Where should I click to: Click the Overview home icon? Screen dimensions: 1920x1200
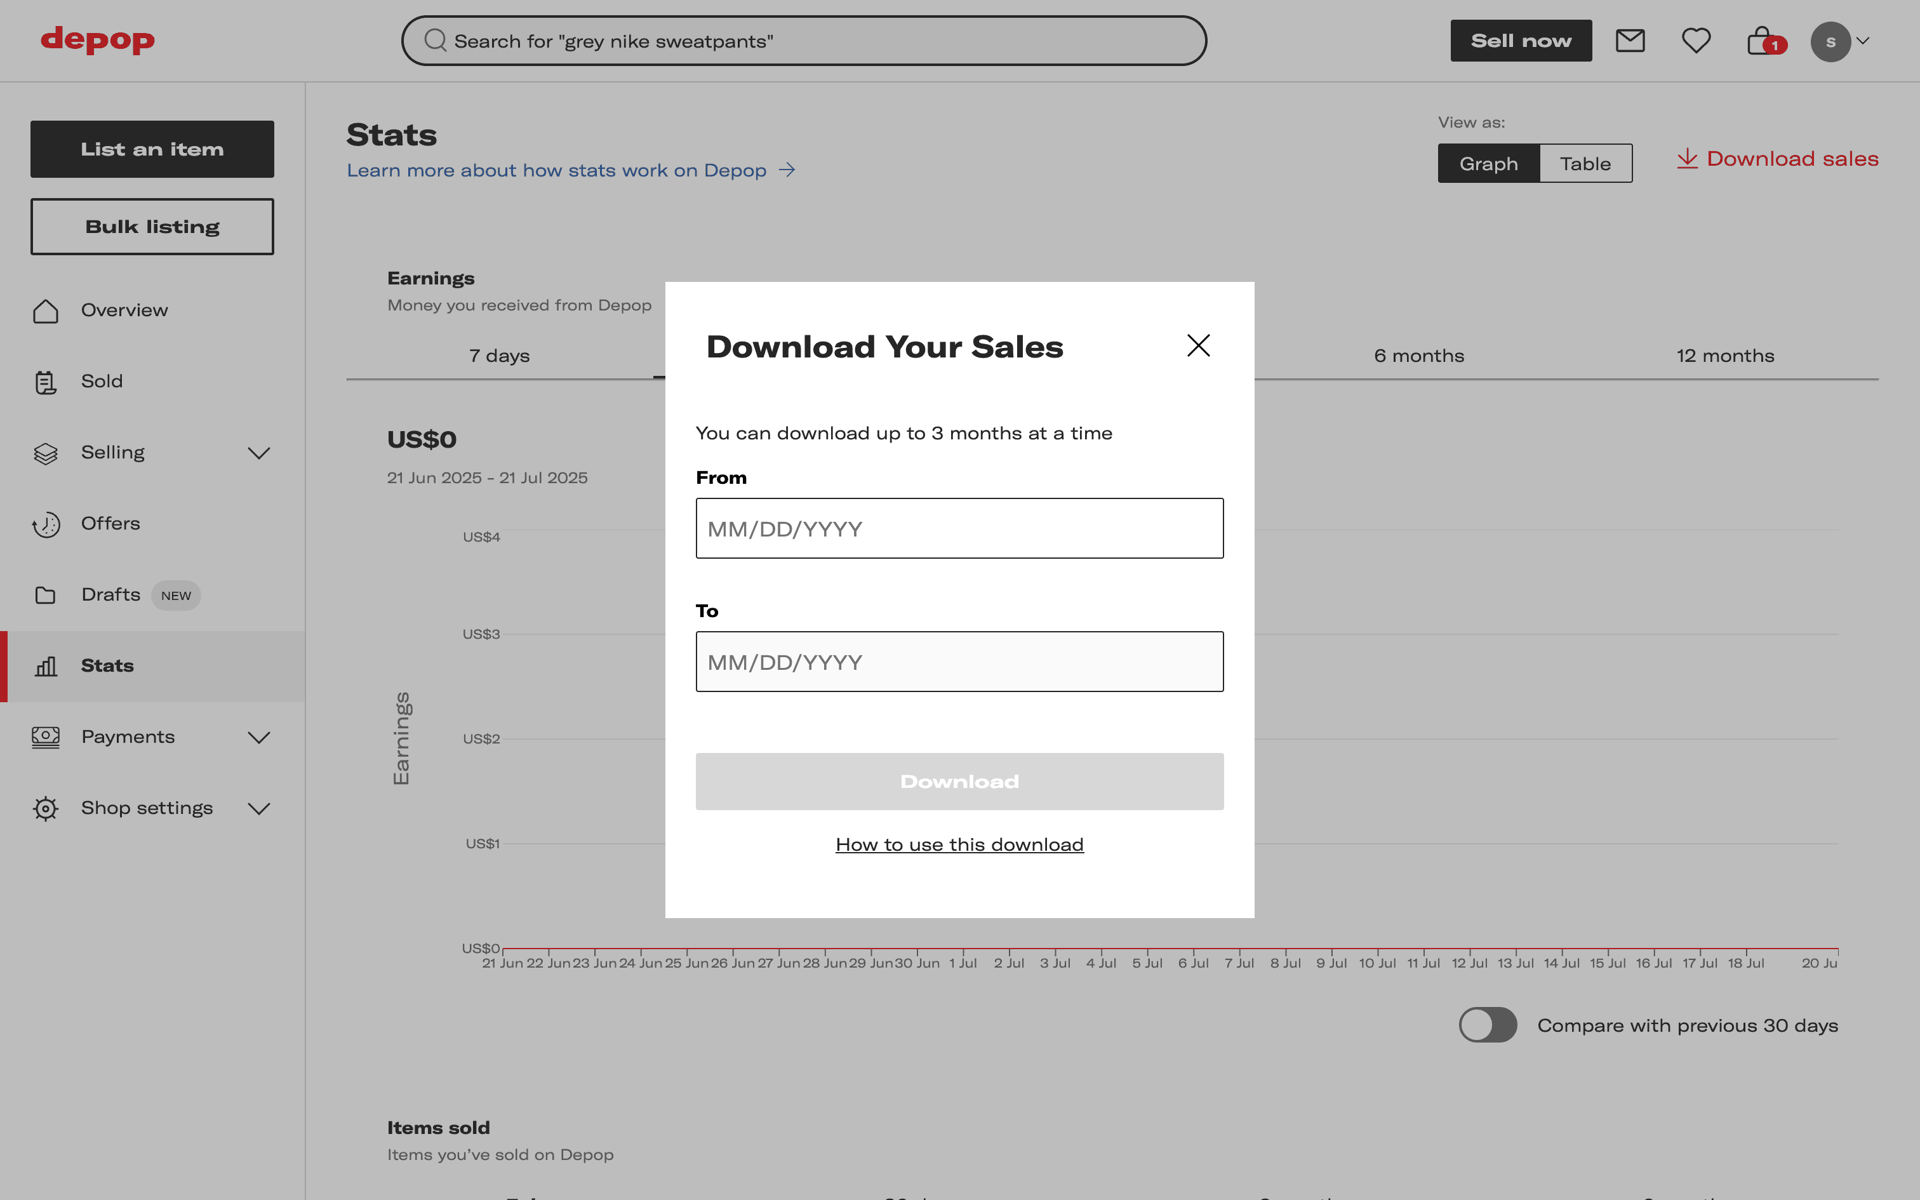(x=46, y=311)
